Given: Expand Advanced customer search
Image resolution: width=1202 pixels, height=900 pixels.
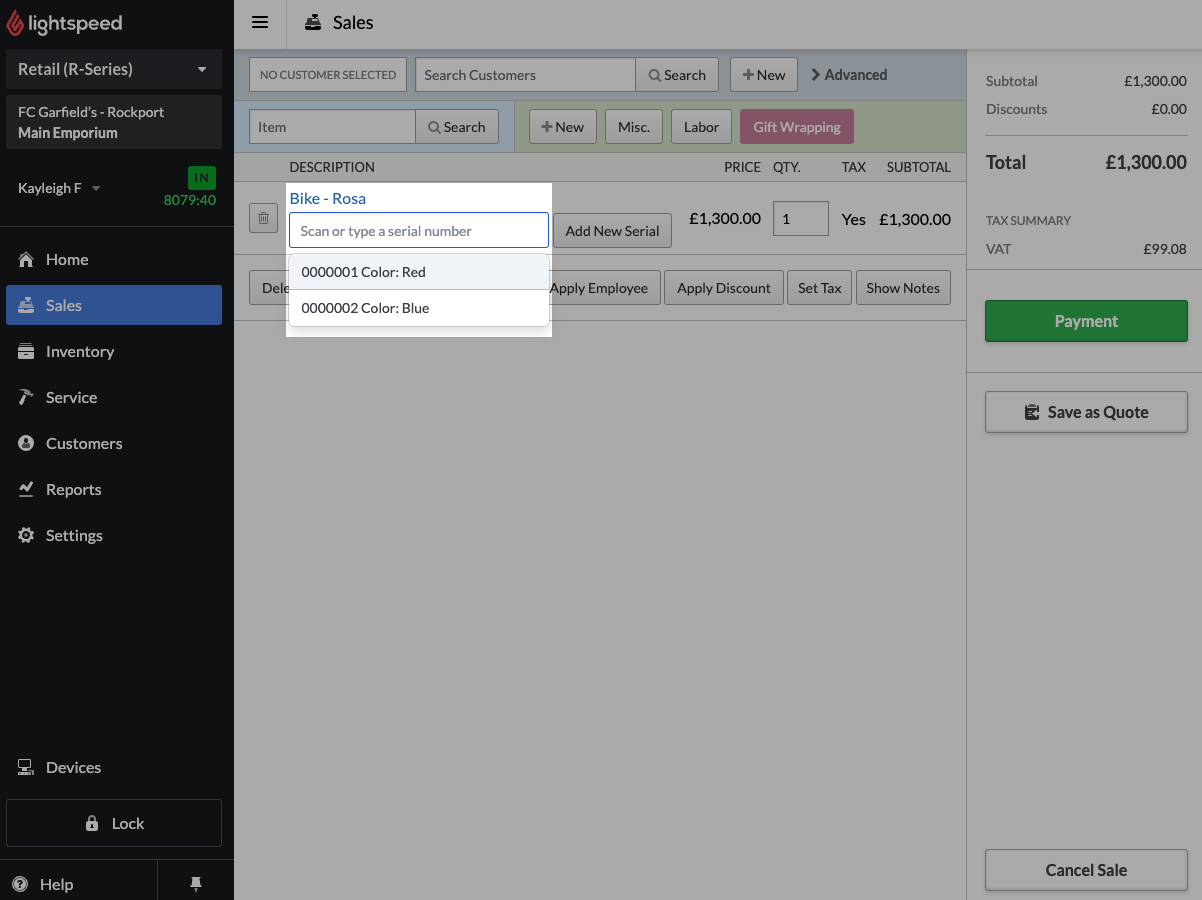Looking at the screenshot, I should 848,75.
